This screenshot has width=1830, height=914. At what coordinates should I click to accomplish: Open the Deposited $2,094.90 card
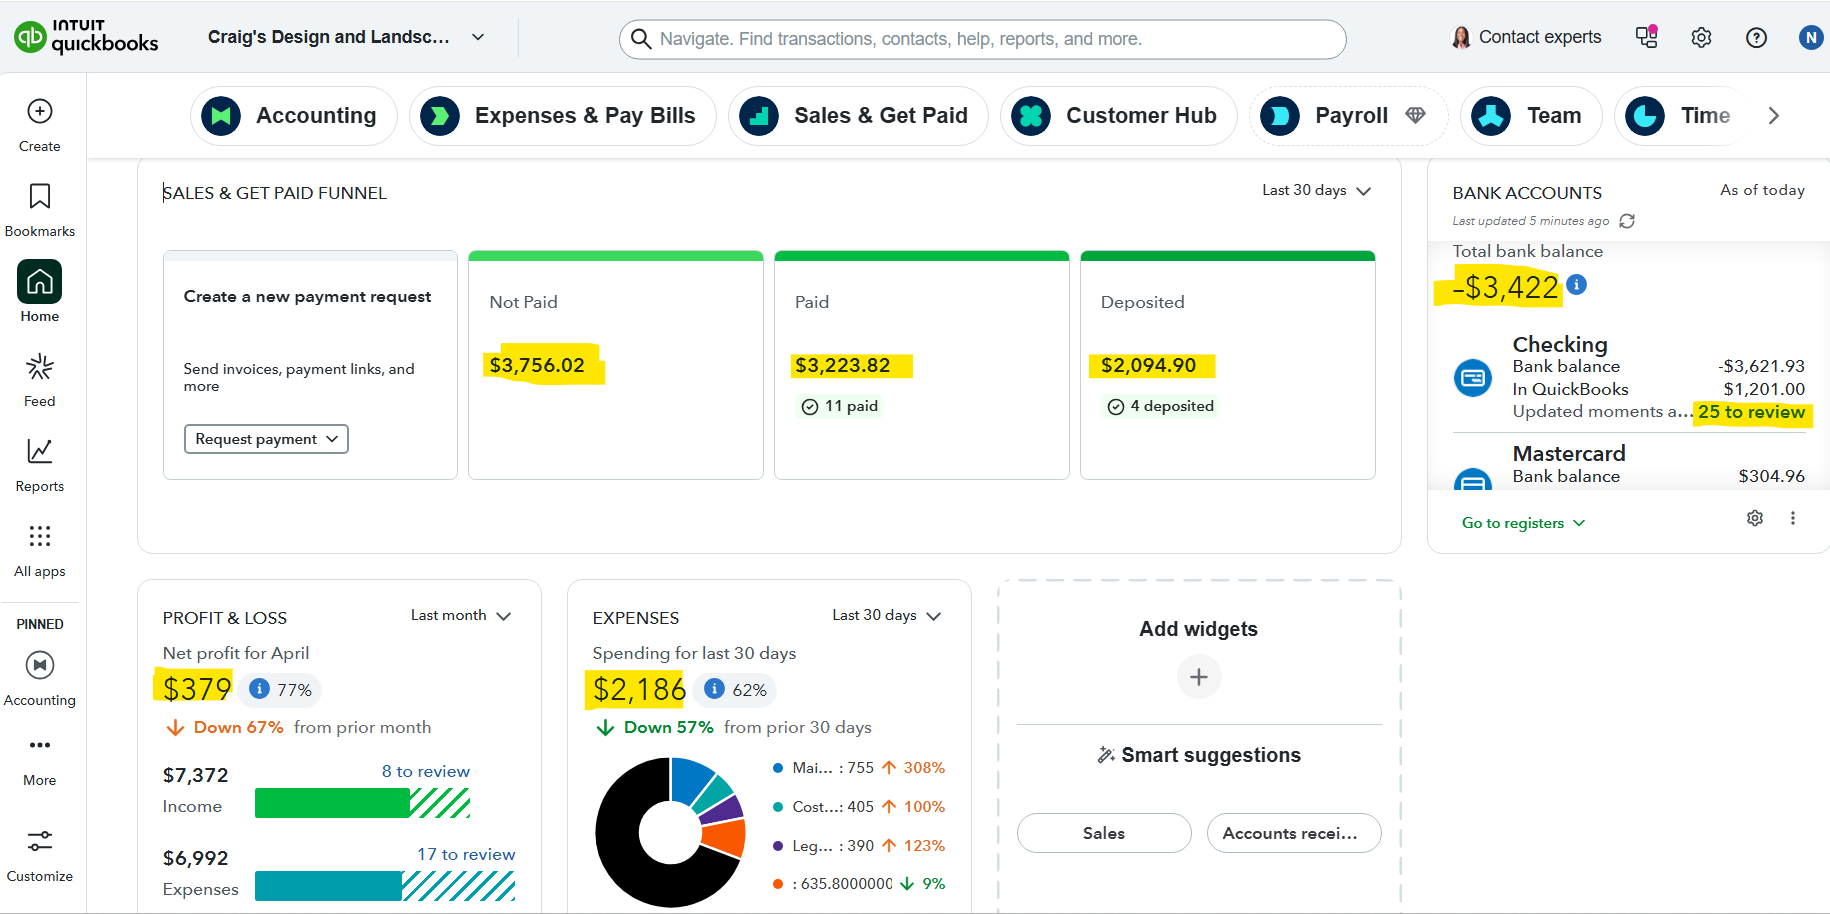tap(1228, 365)
